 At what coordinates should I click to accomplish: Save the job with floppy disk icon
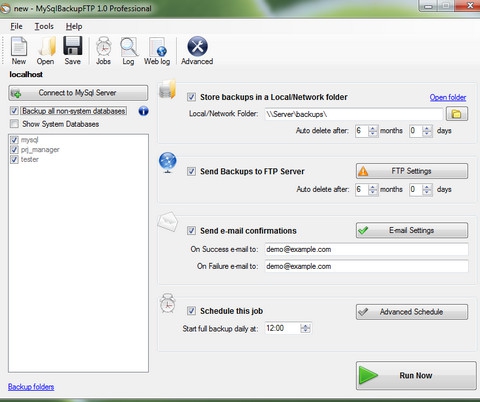(x=73, y=51)
